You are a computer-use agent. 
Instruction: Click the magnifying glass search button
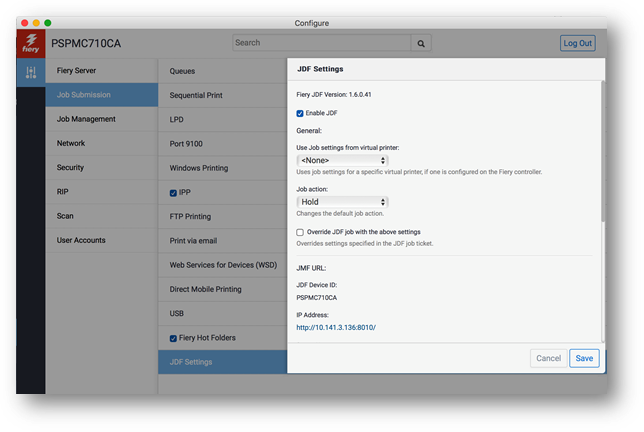pos(421,43)
